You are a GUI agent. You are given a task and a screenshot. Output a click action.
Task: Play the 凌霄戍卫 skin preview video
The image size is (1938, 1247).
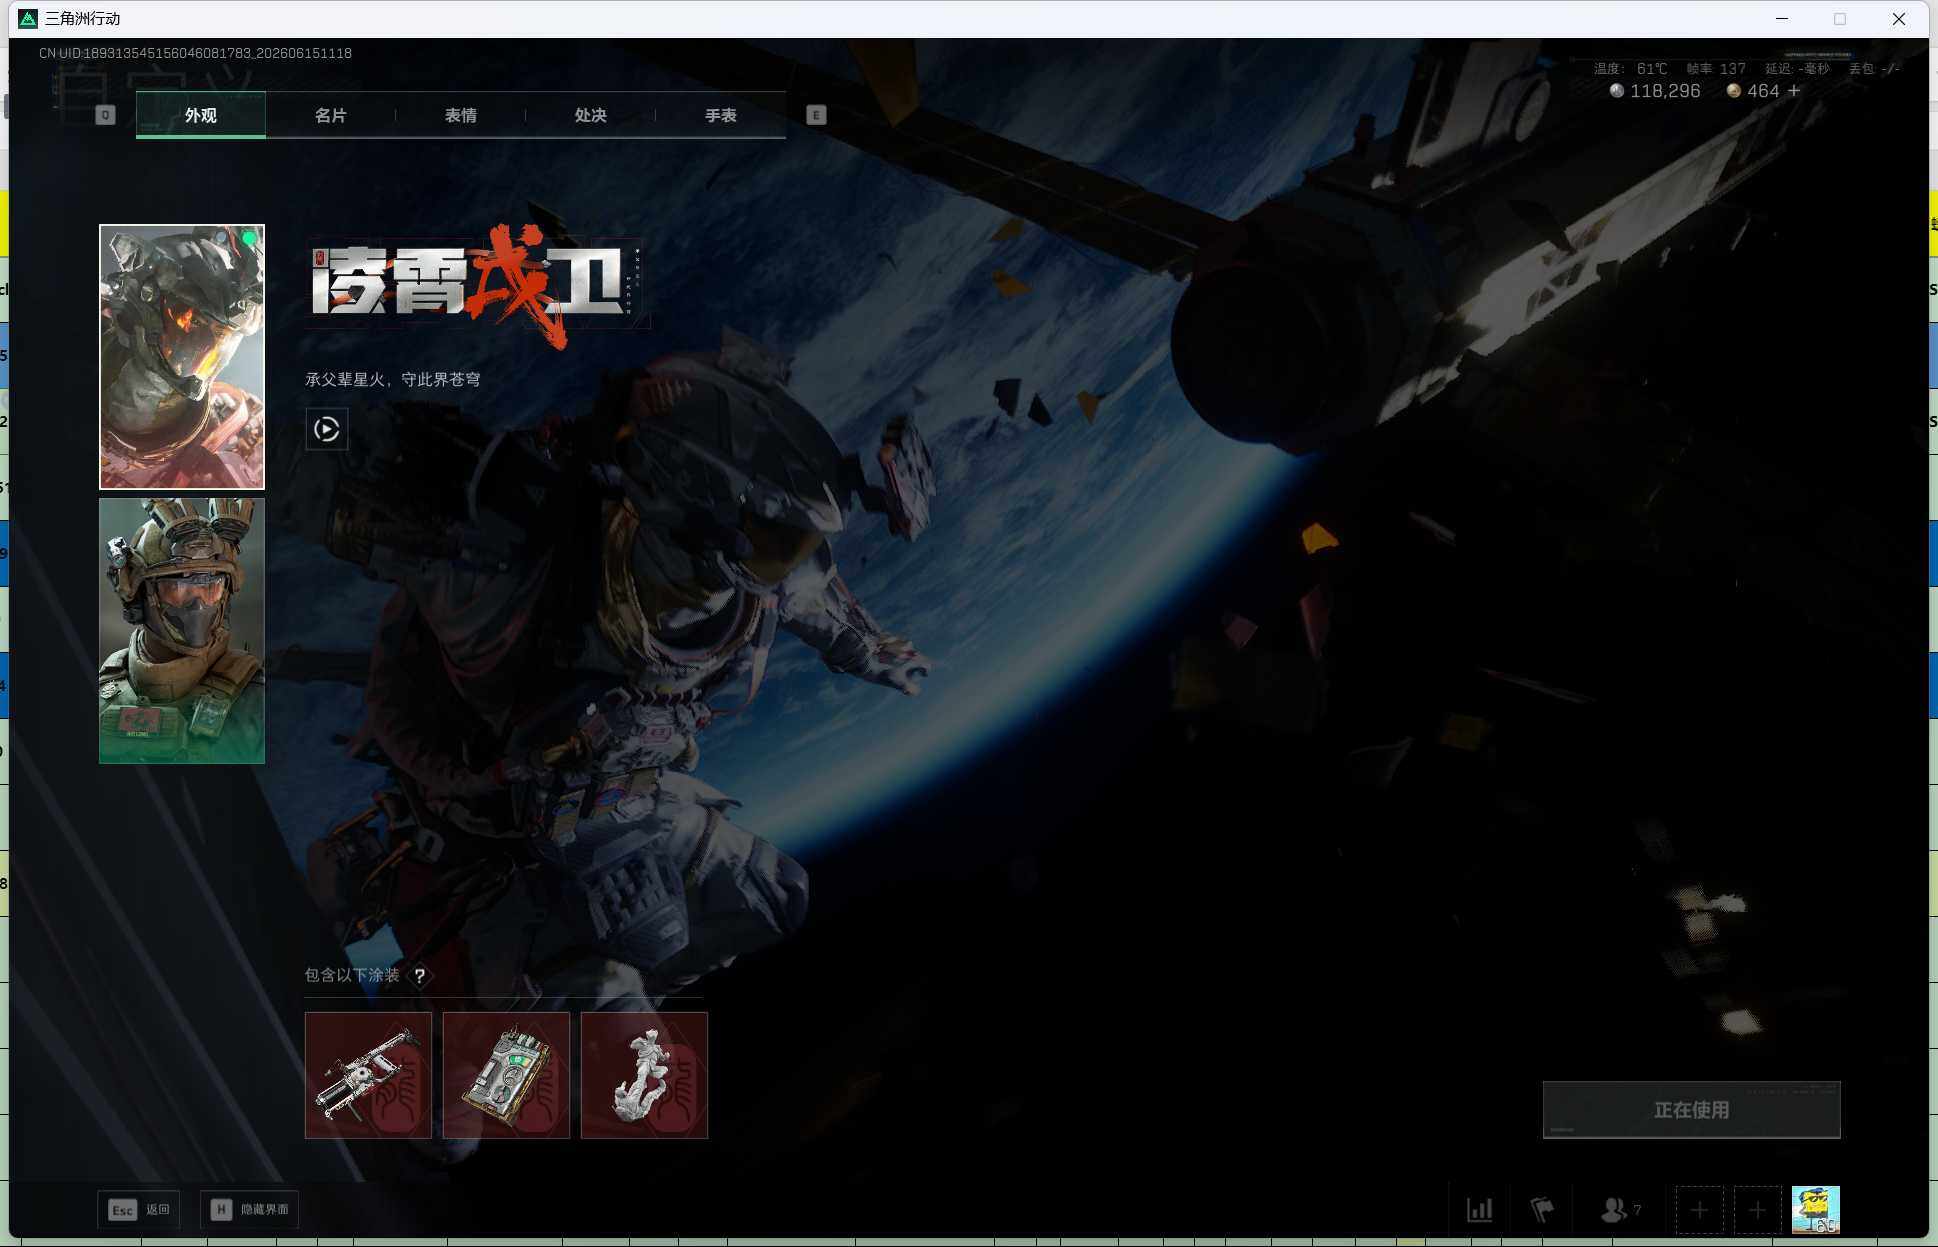coord(327,429)
